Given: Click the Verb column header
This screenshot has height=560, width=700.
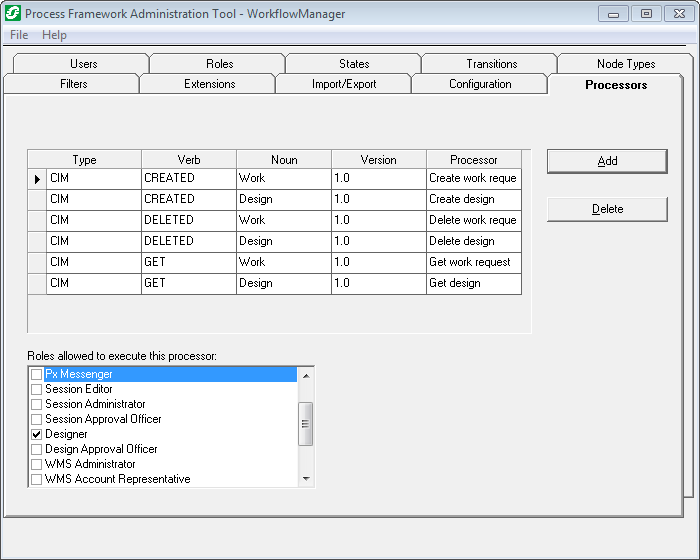Looking at the screenshot, I should tap(189, 159).
